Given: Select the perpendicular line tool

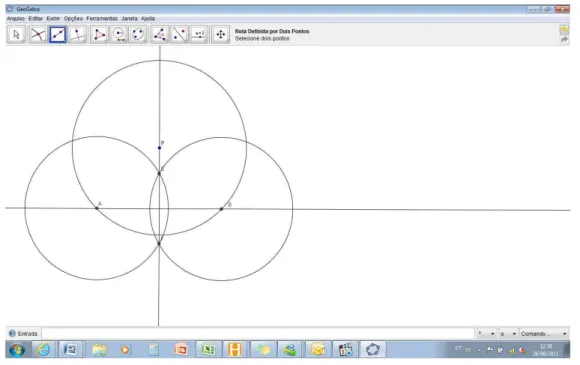Looking at the screenshot, I should pyautogui.click(x=77, y=34).
